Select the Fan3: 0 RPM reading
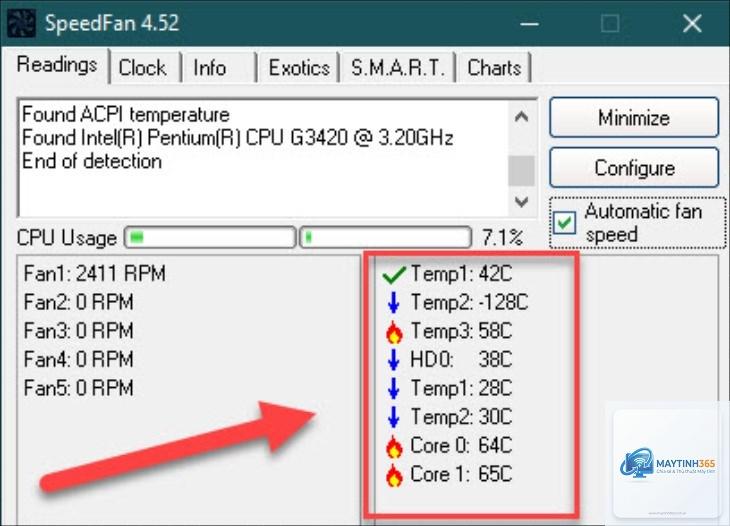 (79, 331)
